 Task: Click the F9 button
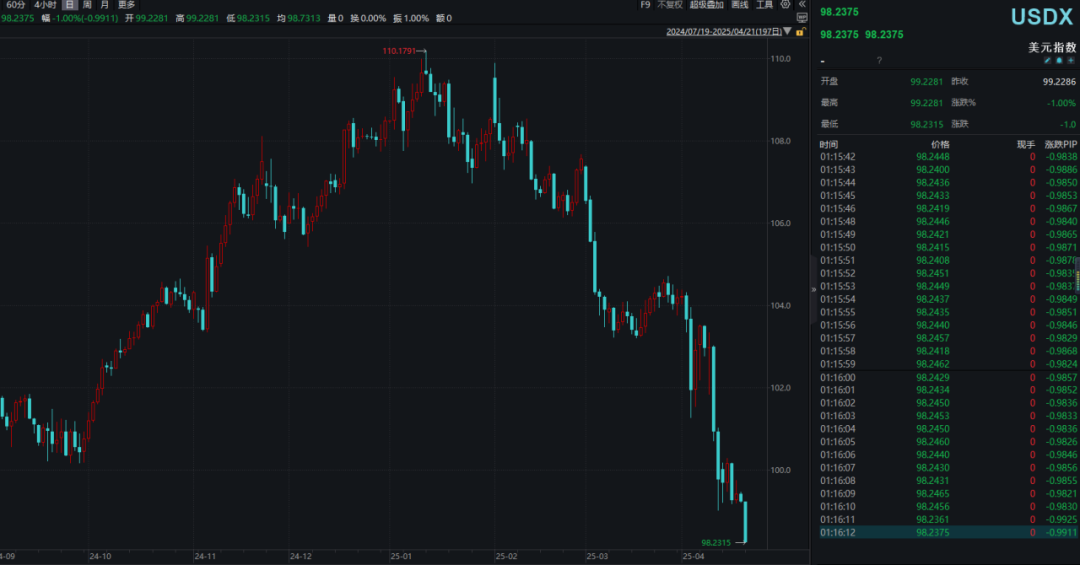[x=645, y=5]
